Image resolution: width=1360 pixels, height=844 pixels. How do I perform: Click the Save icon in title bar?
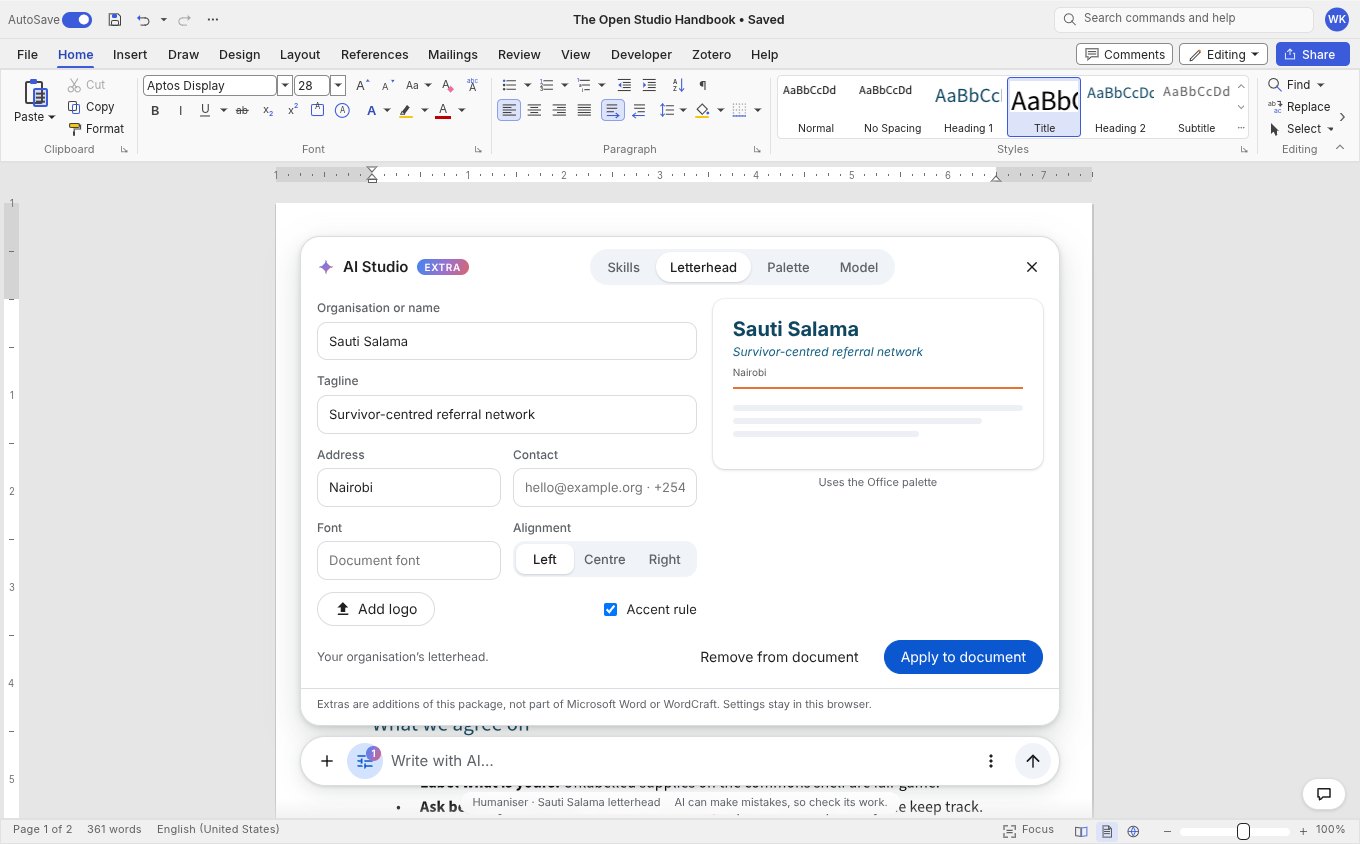click(x=115, y=20)
